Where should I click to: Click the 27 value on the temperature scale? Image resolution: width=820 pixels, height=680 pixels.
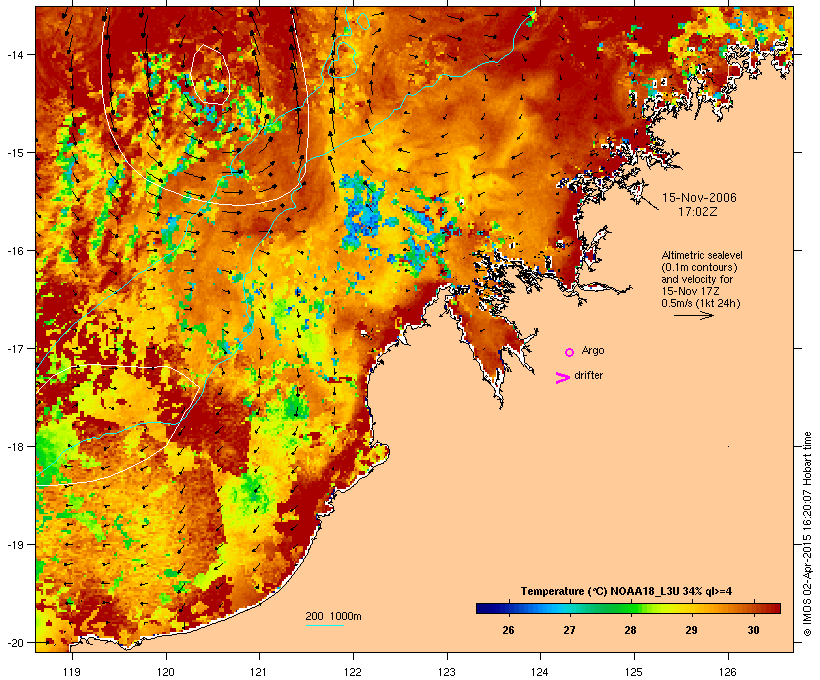pyautogui.click(x=570, y=630)
